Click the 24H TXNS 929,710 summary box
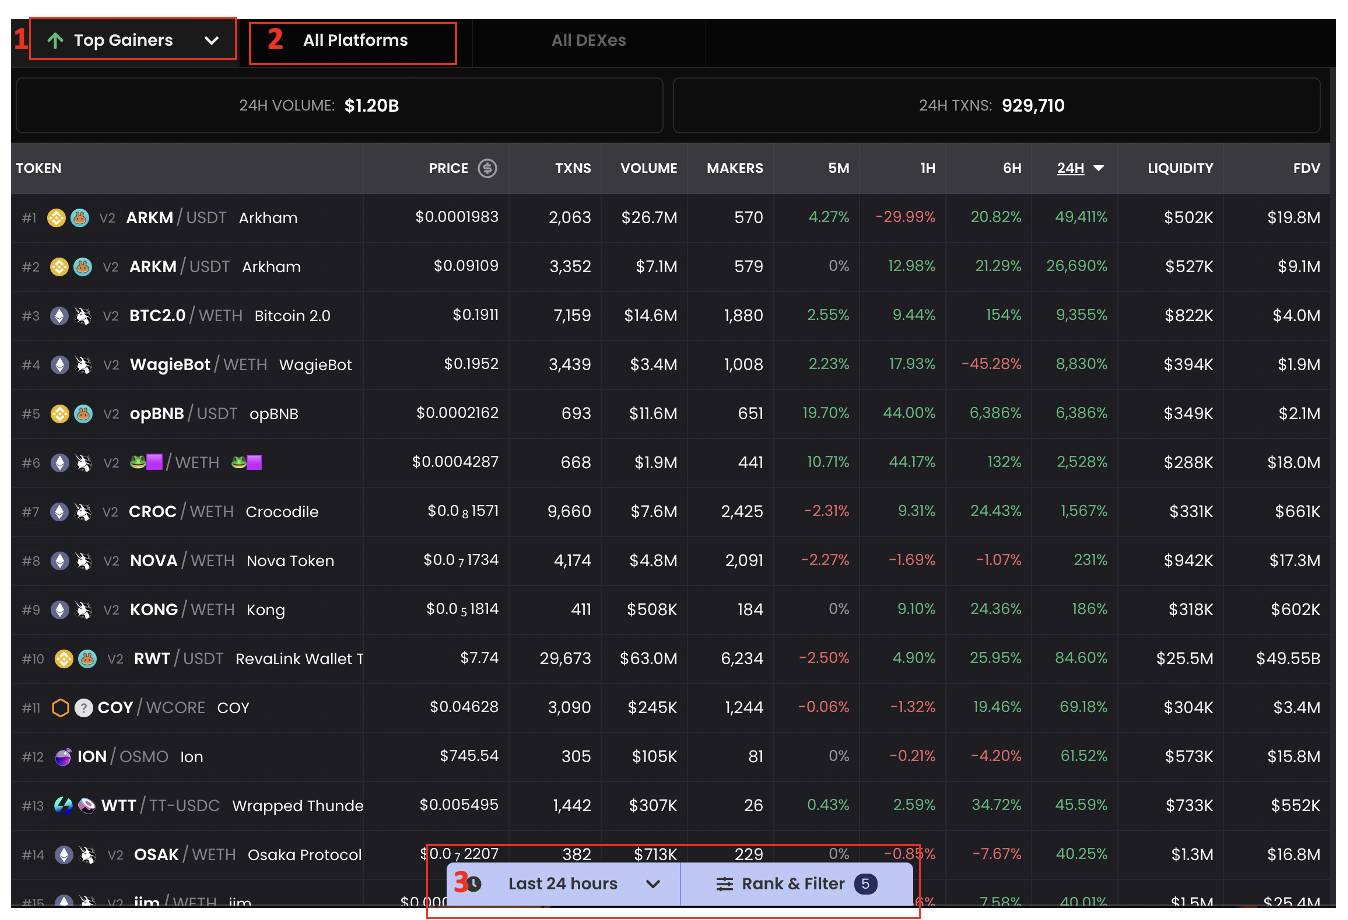Screen dimensions: 1348x920 [x=996, y=106]
